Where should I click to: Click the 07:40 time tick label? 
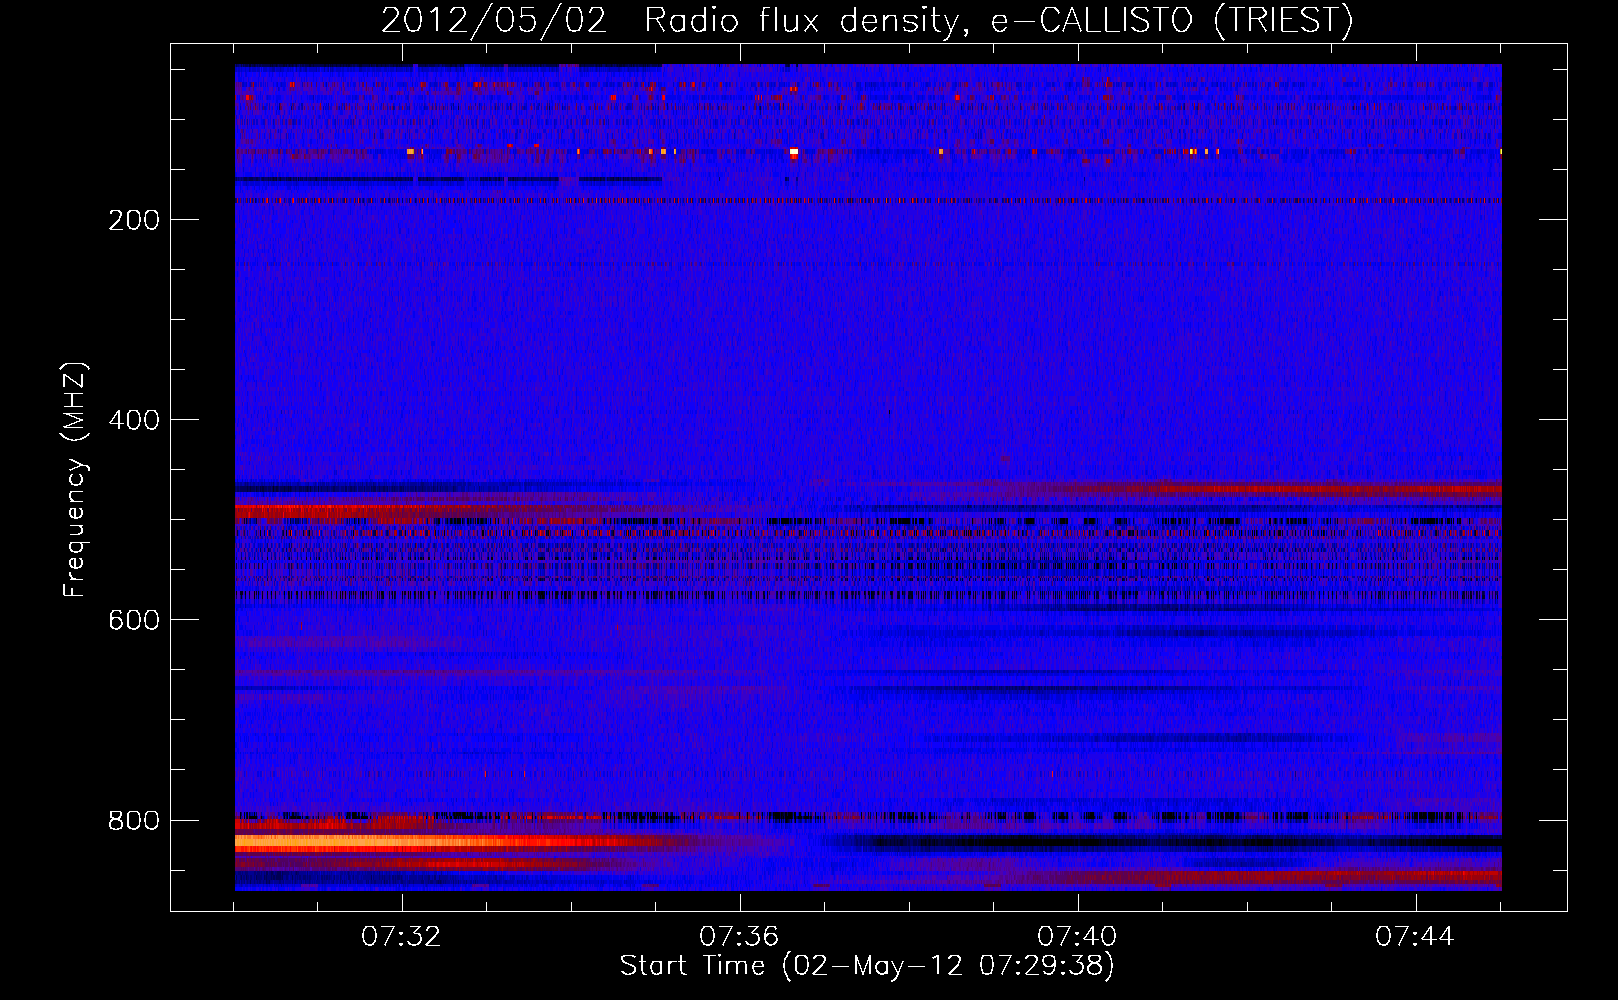tap(1077, 936)
